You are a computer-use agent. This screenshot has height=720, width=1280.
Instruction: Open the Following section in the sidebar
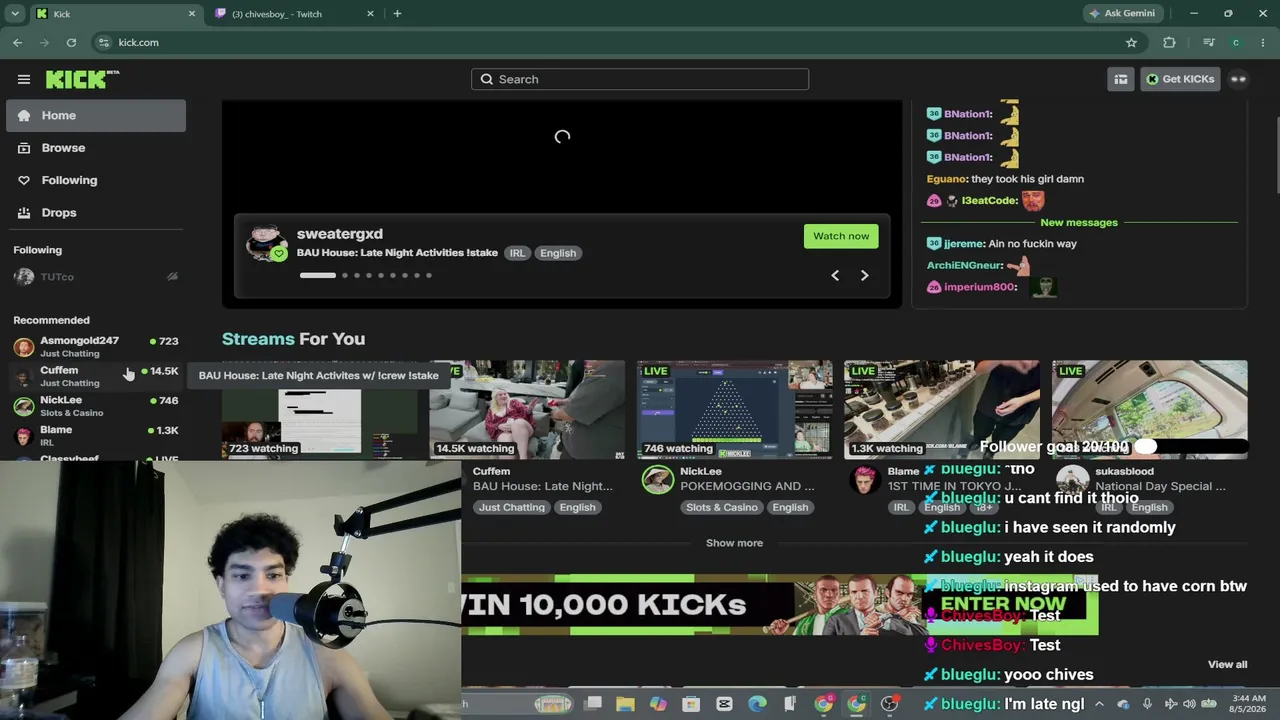[x=96, y=180]
